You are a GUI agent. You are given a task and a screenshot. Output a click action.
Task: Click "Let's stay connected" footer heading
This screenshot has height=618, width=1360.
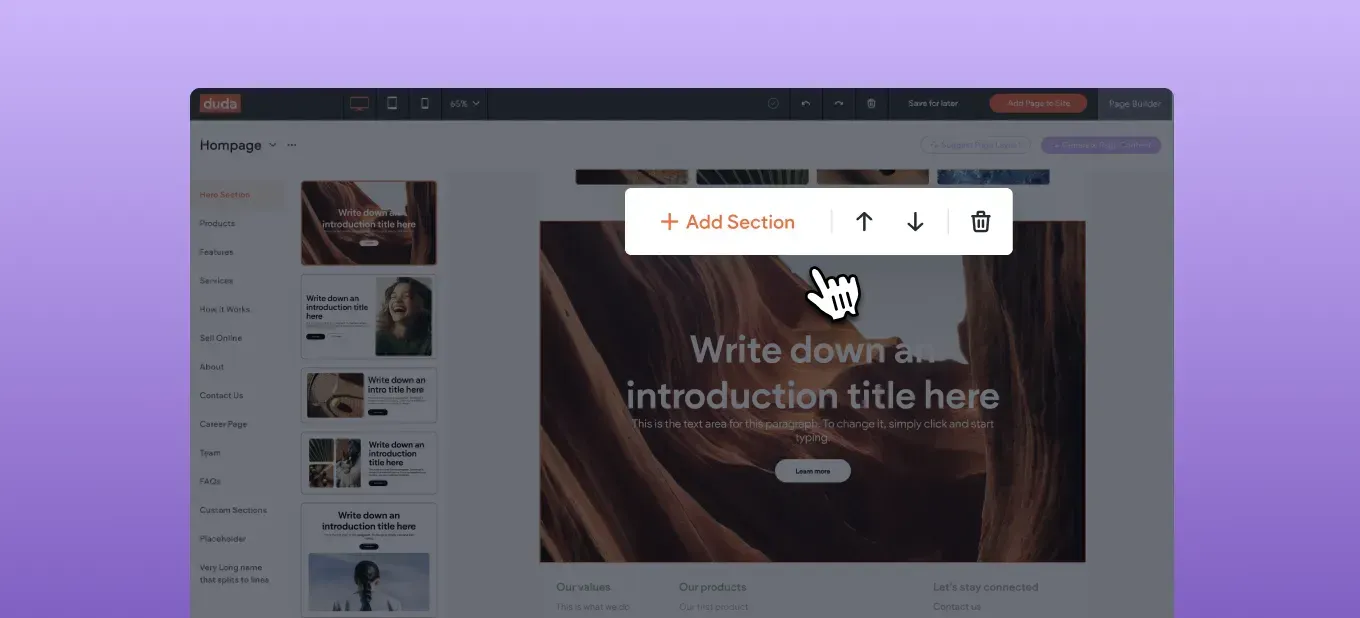click(986, 587)
